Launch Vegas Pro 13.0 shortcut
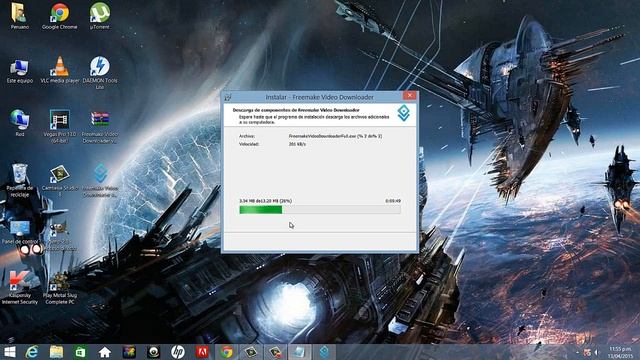Viewport: 640px width, 360px height. coord(60,126)
